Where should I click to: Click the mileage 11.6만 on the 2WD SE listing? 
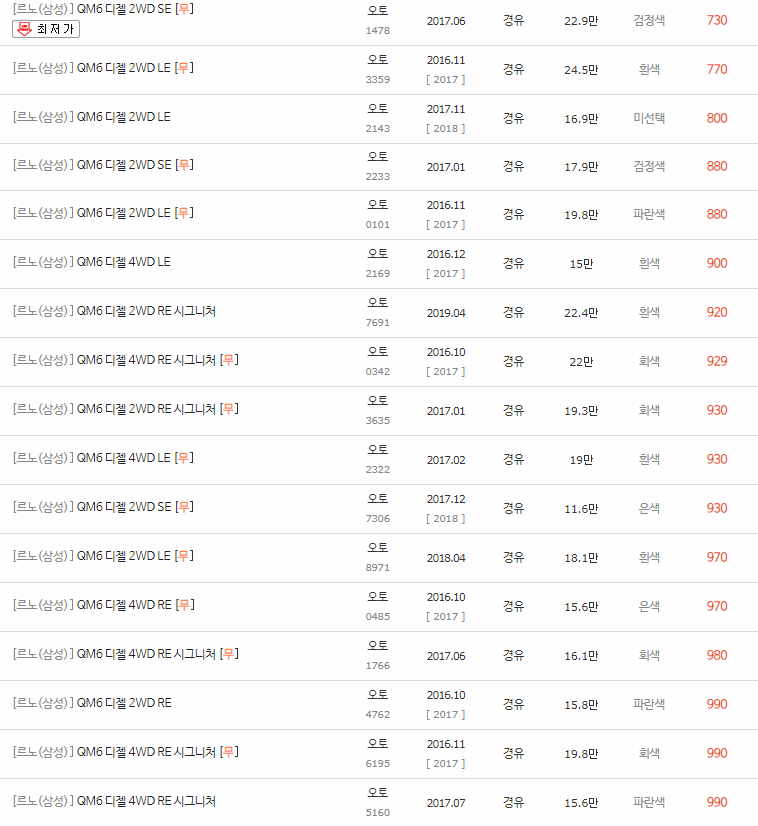click(581, 507)
